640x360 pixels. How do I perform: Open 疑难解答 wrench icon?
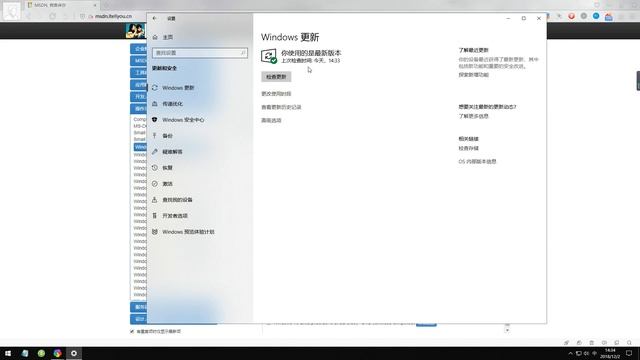coord(155,151)
